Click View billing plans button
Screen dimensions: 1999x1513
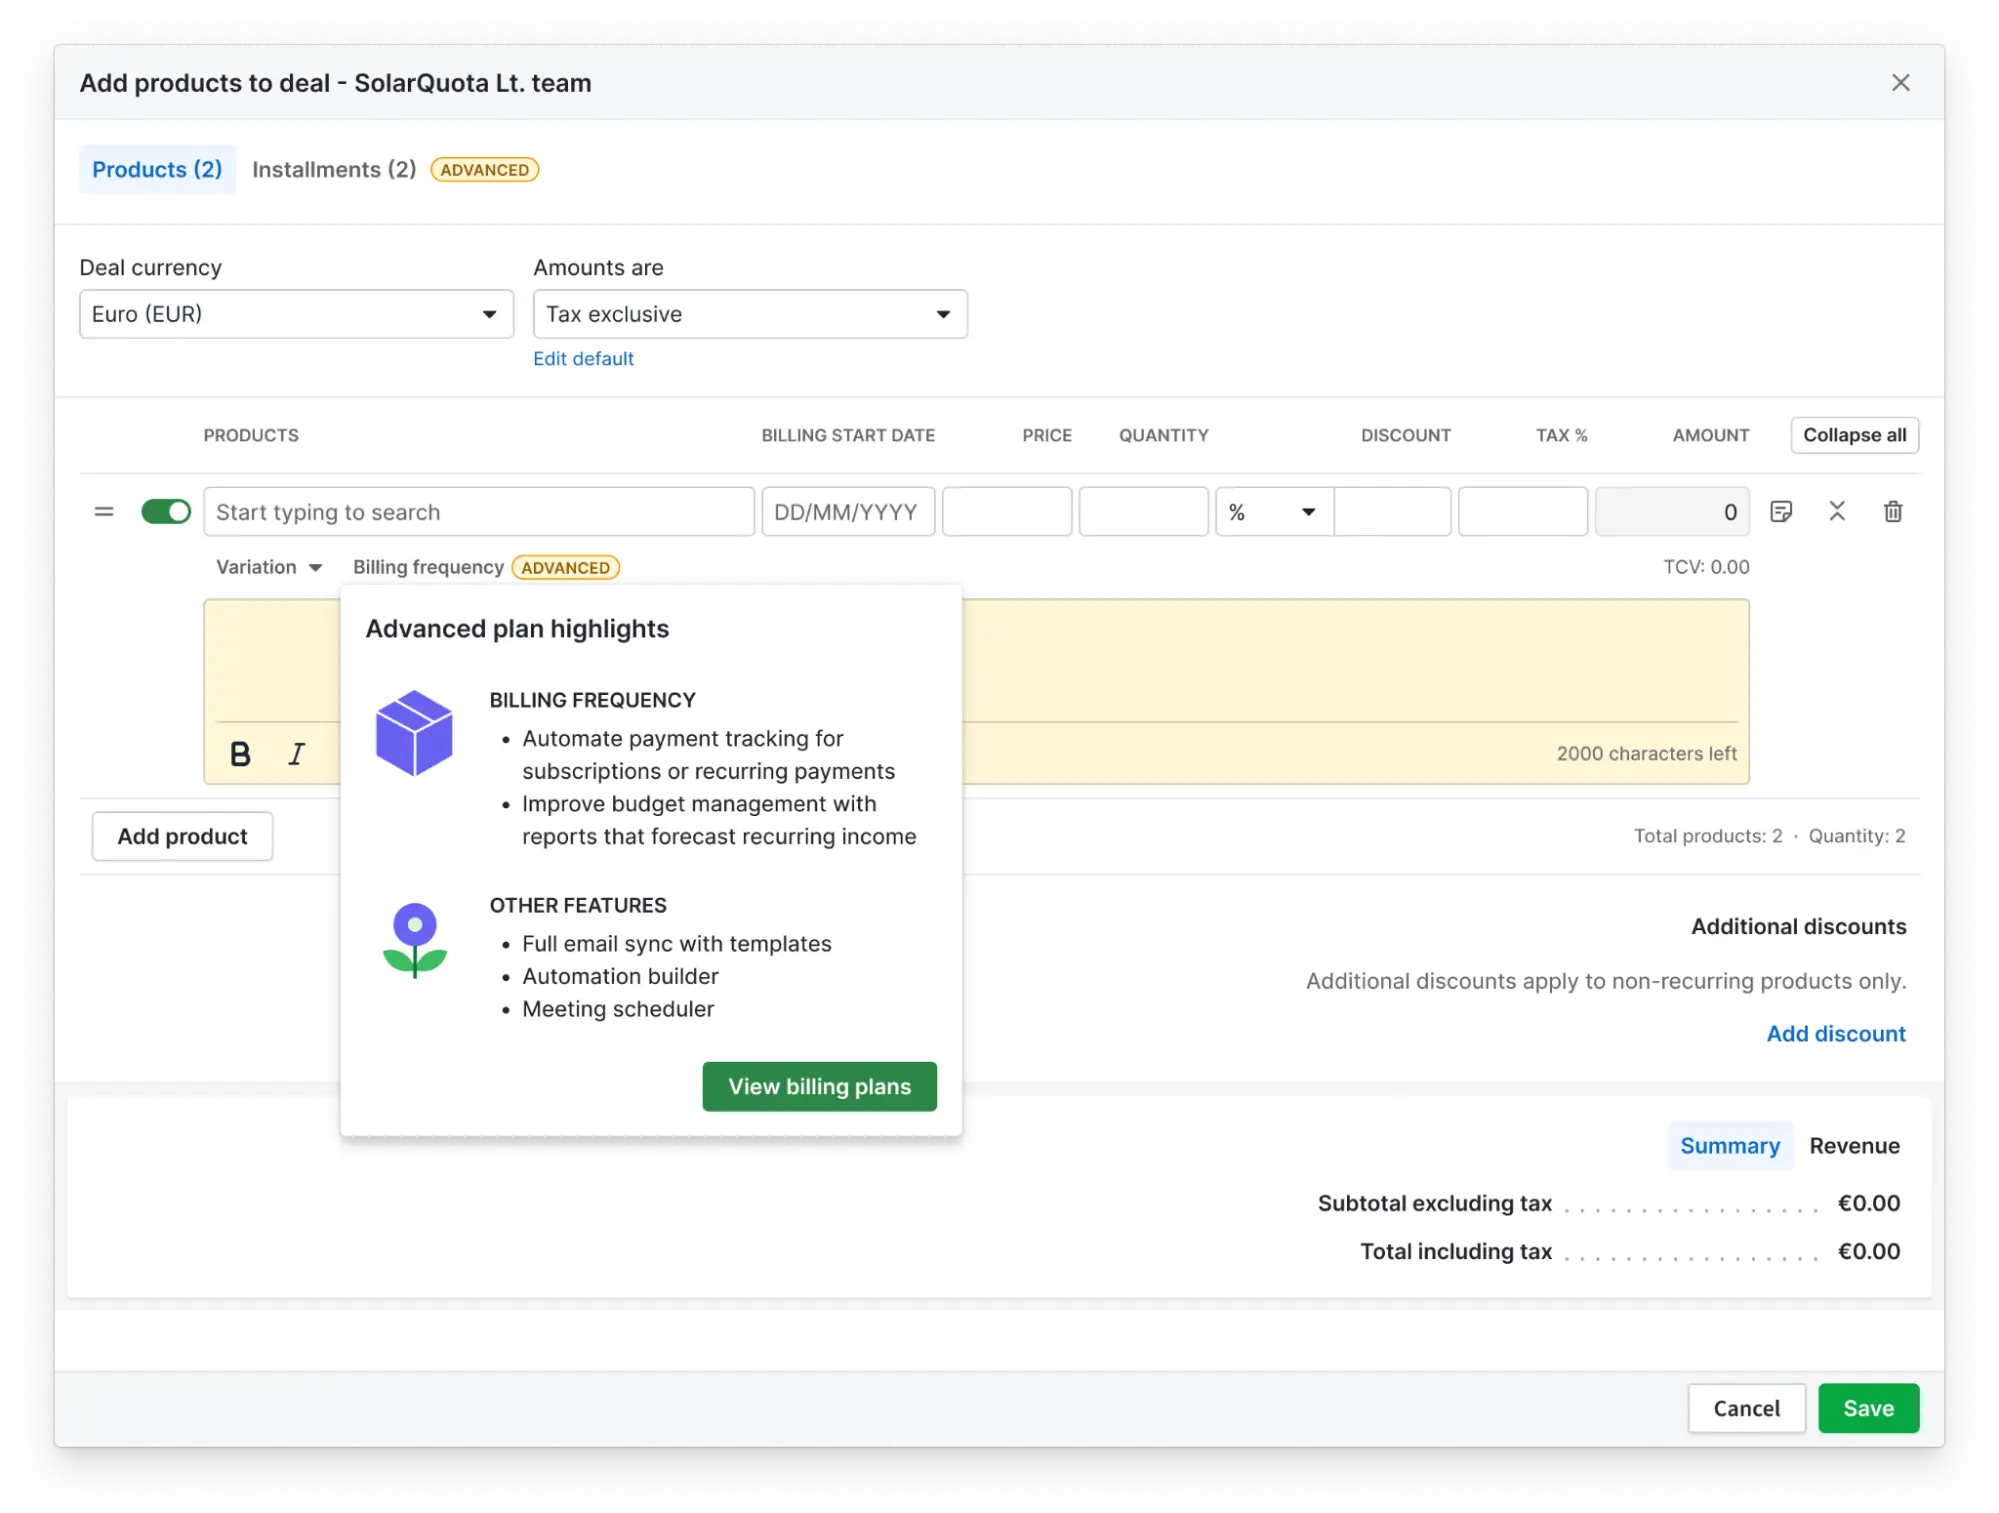point(818,1085)
